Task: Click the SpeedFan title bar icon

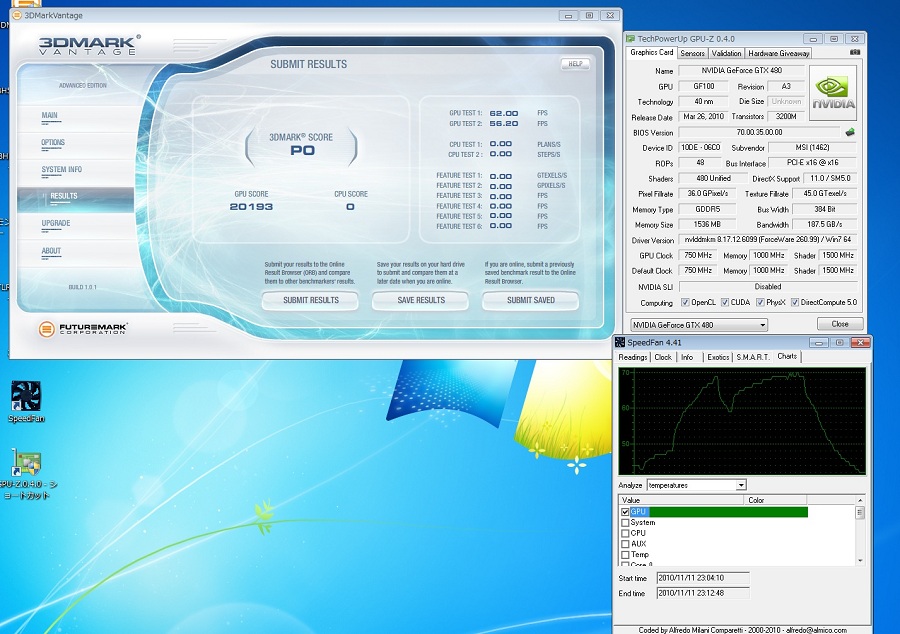Action: coord(619,342)
